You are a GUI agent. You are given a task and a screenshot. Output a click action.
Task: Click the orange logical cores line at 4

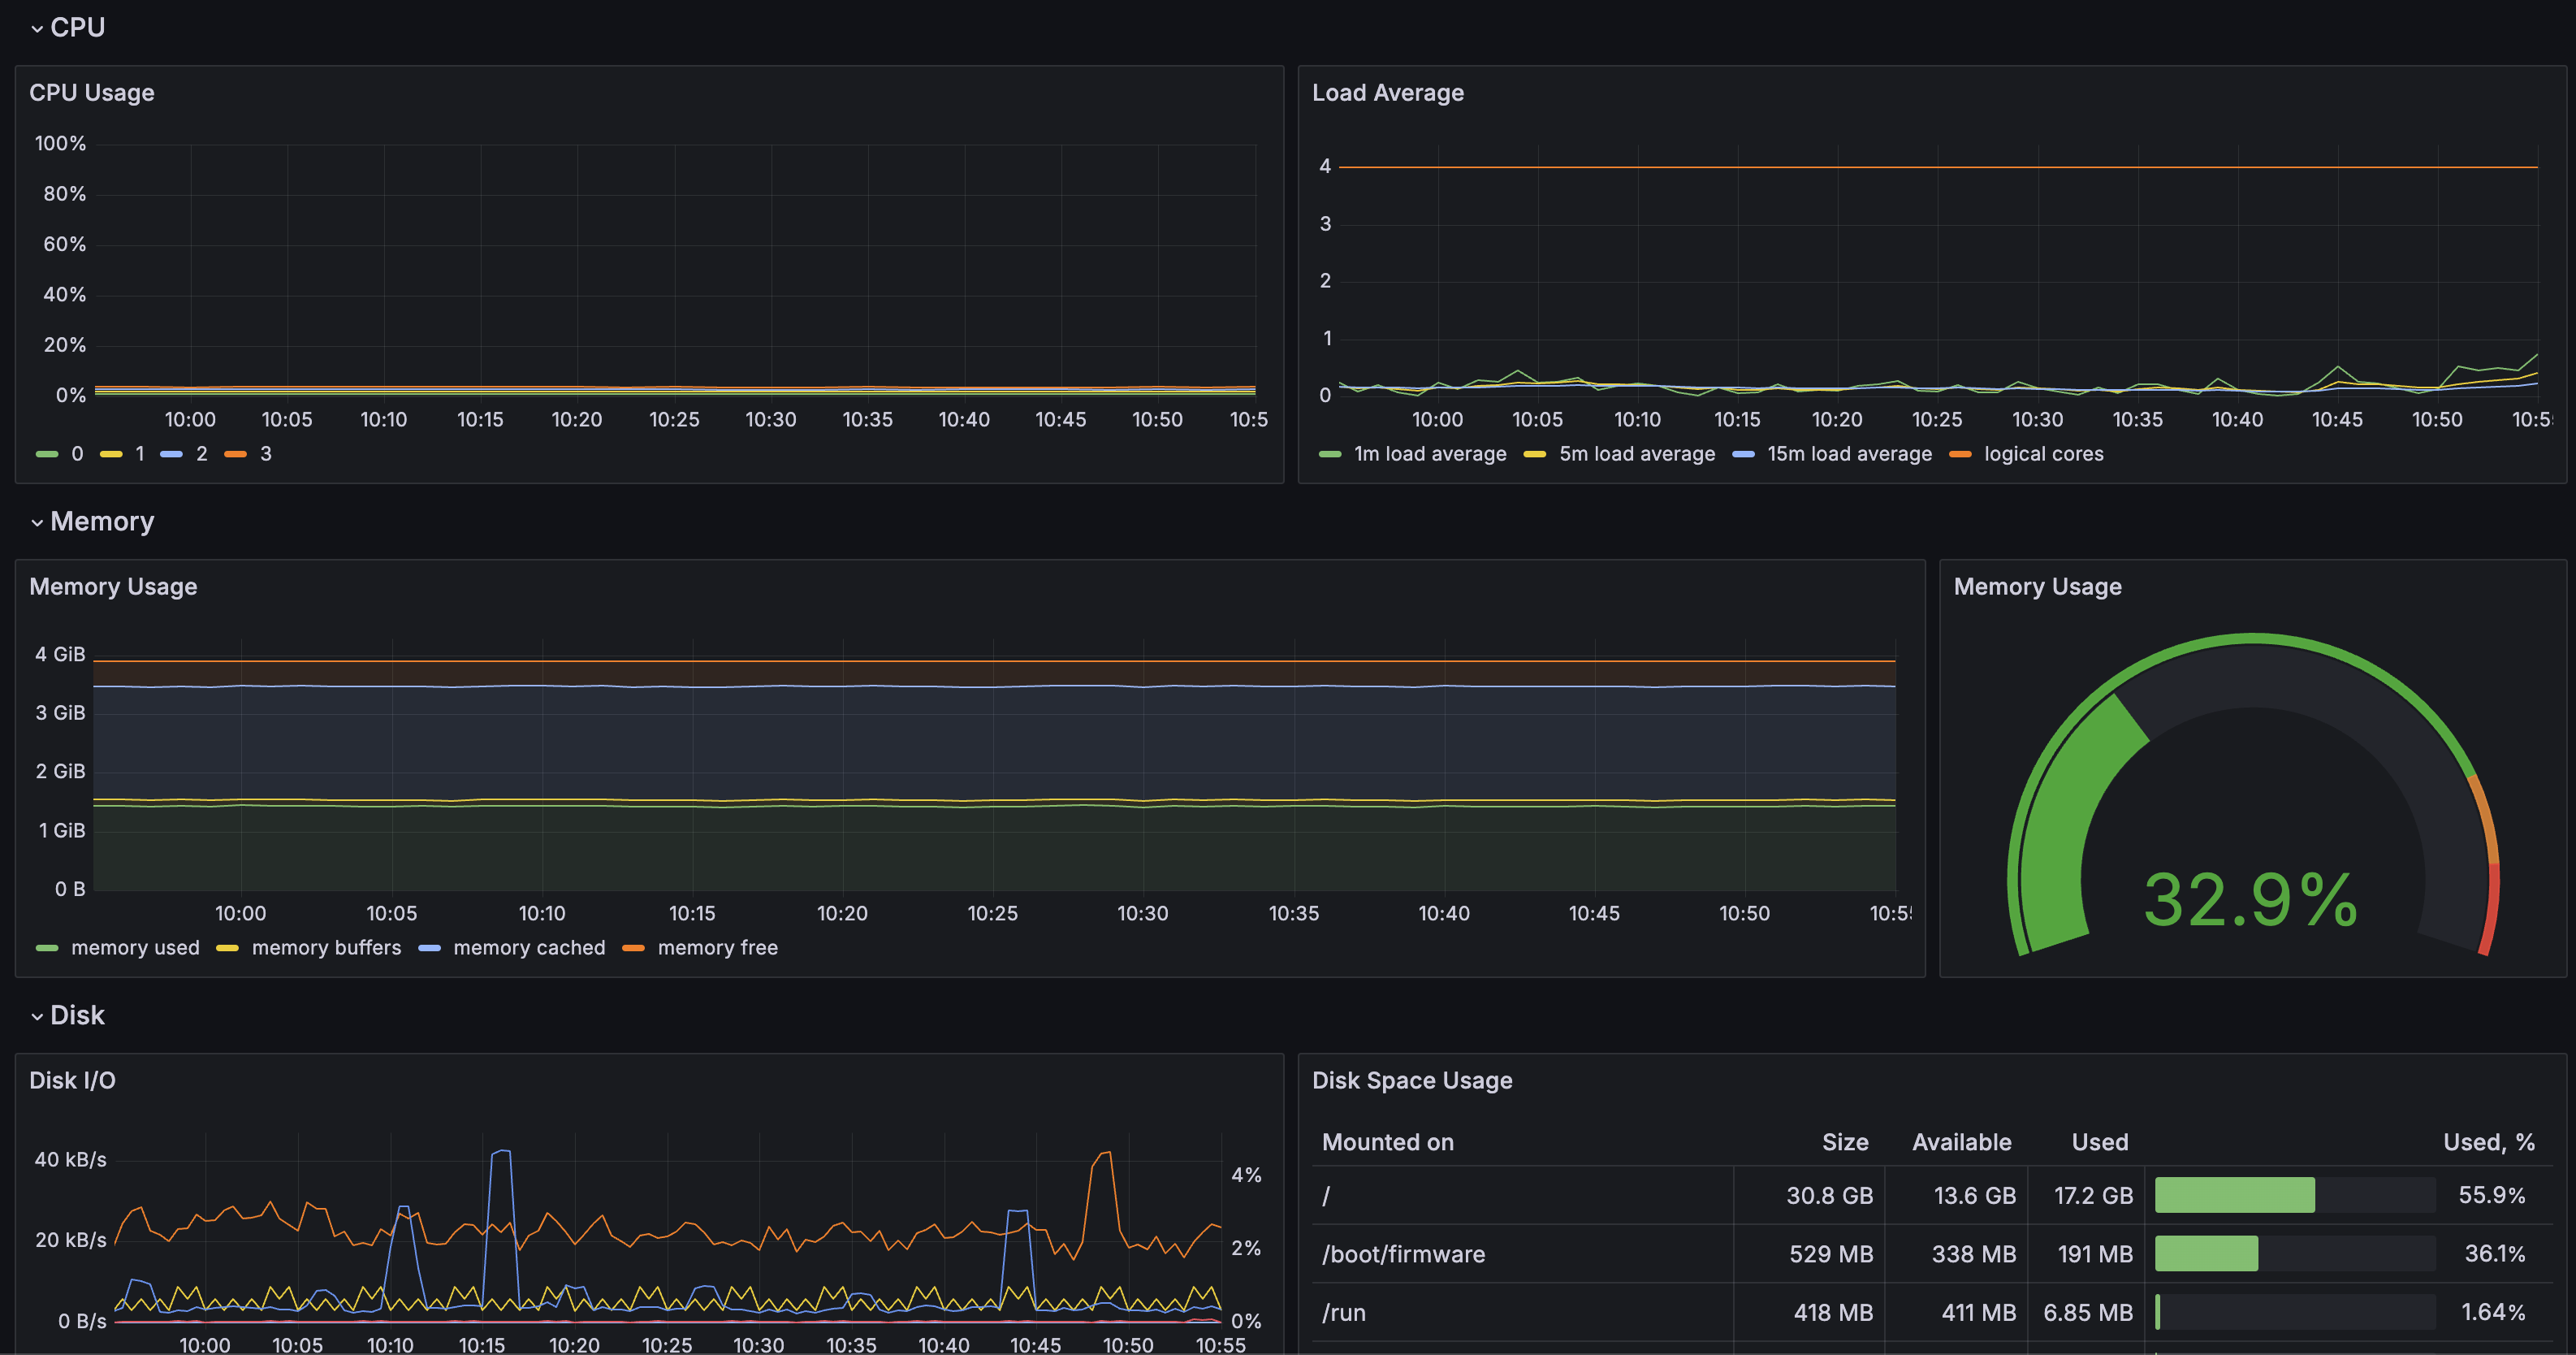tap(1938, 167)
